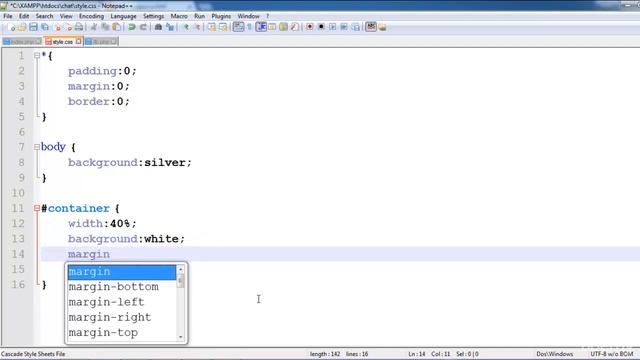Choose 'margin-left' from the autocomplete list
Screen dimensions: 640x360
pos(122,302)
